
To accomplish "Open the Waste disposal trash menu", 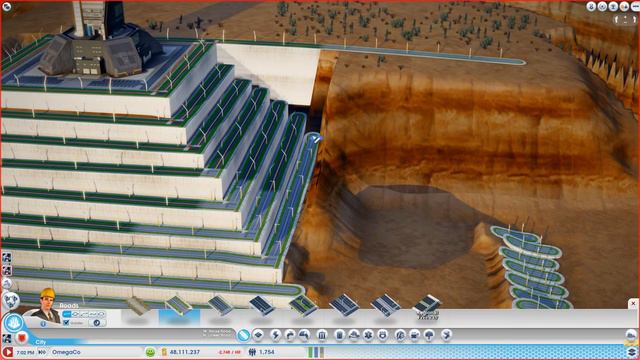I will pos(340,335).
